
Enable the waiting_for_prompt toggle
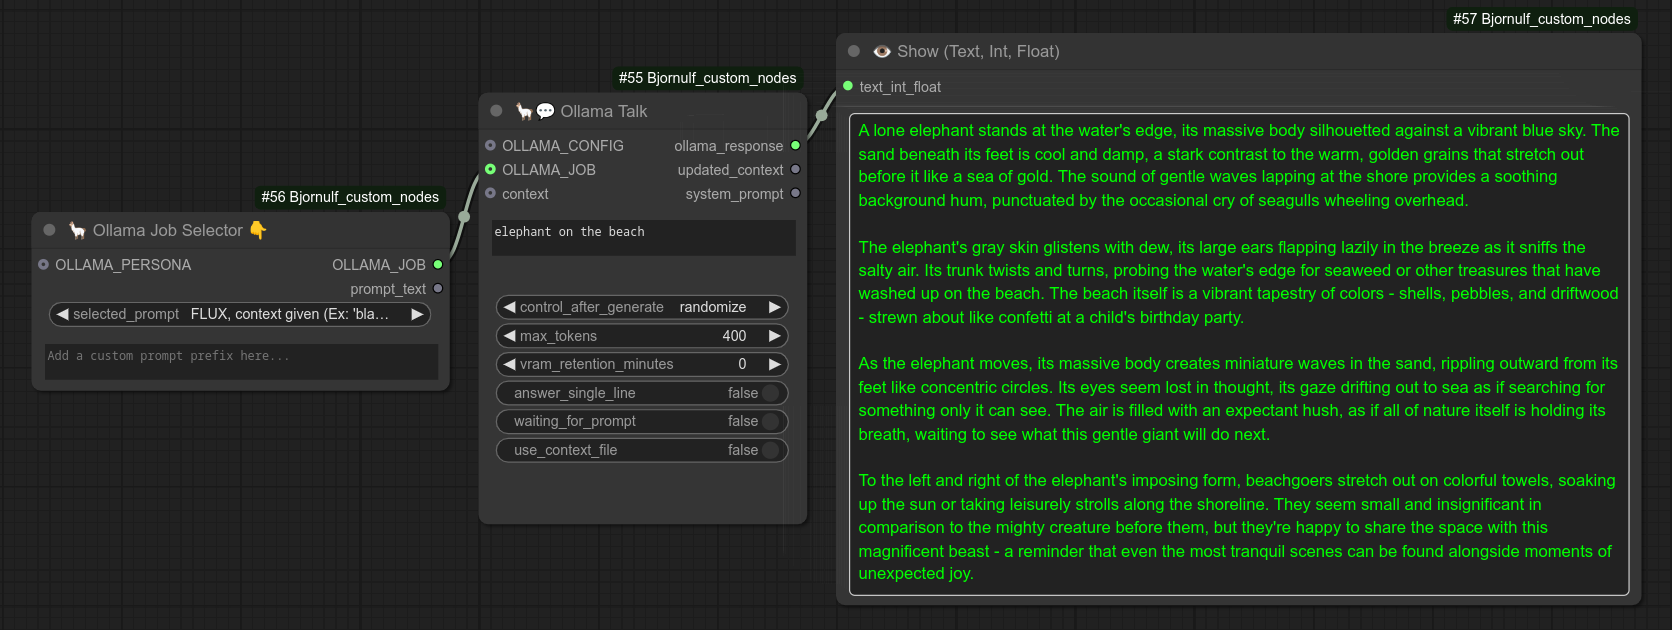770,422
